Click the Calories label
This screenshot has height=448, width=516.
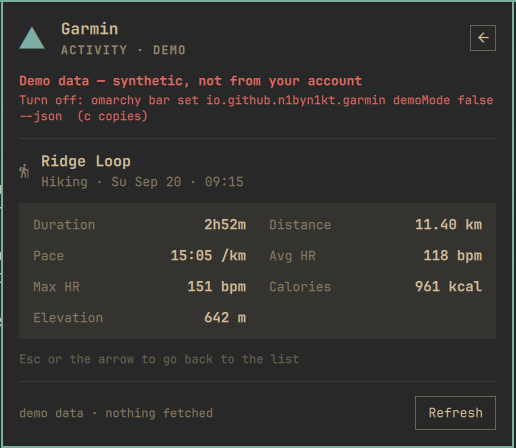pyautogui.click(x=300, y=287)
